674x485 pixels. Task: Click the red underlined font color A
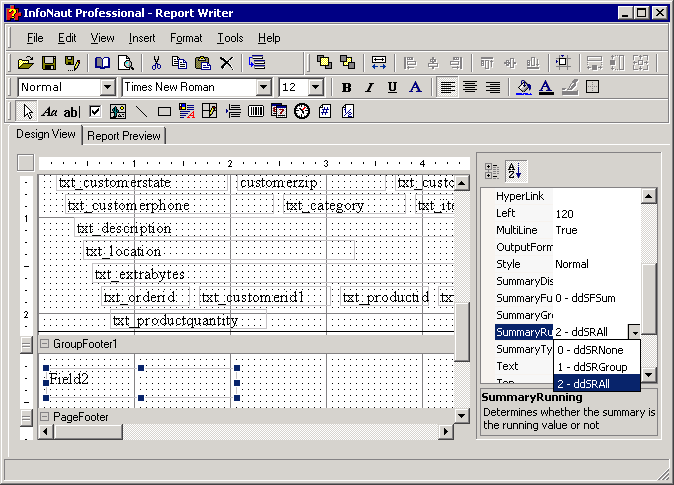click(546, 87)
